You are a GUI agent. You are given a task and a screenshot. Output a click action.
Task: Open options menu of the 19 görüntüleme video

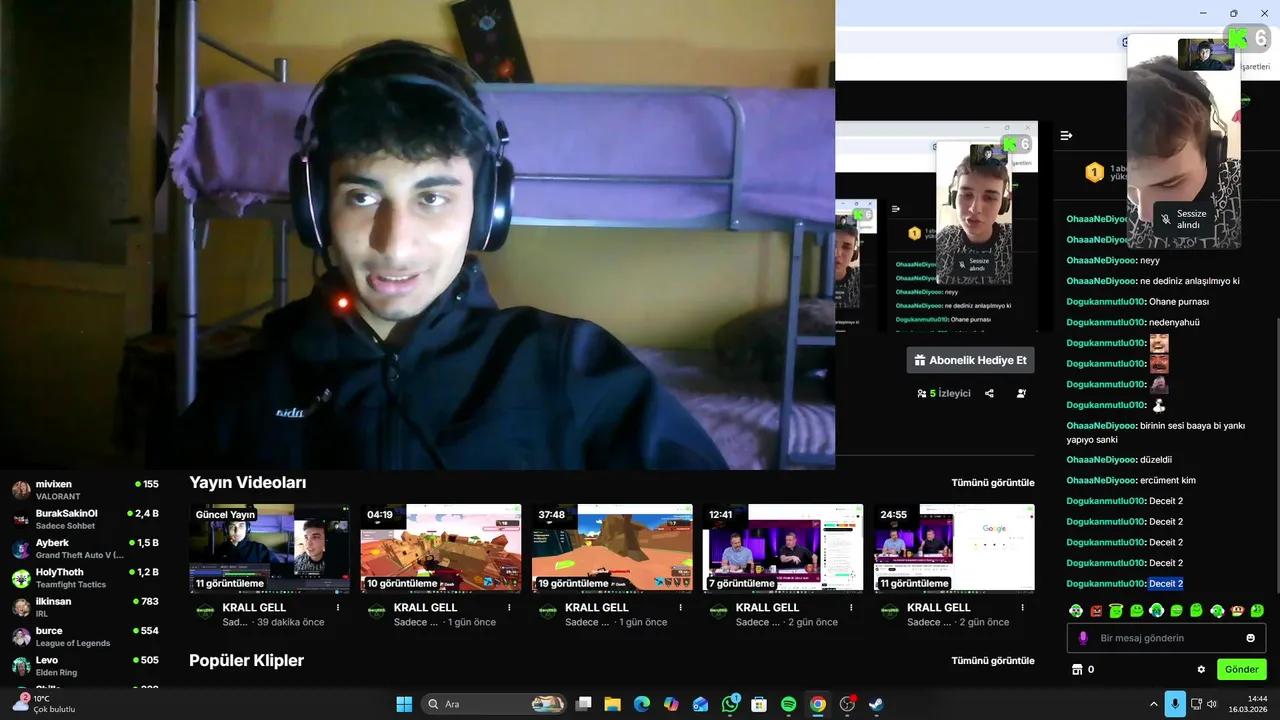[x=680, y=607]
